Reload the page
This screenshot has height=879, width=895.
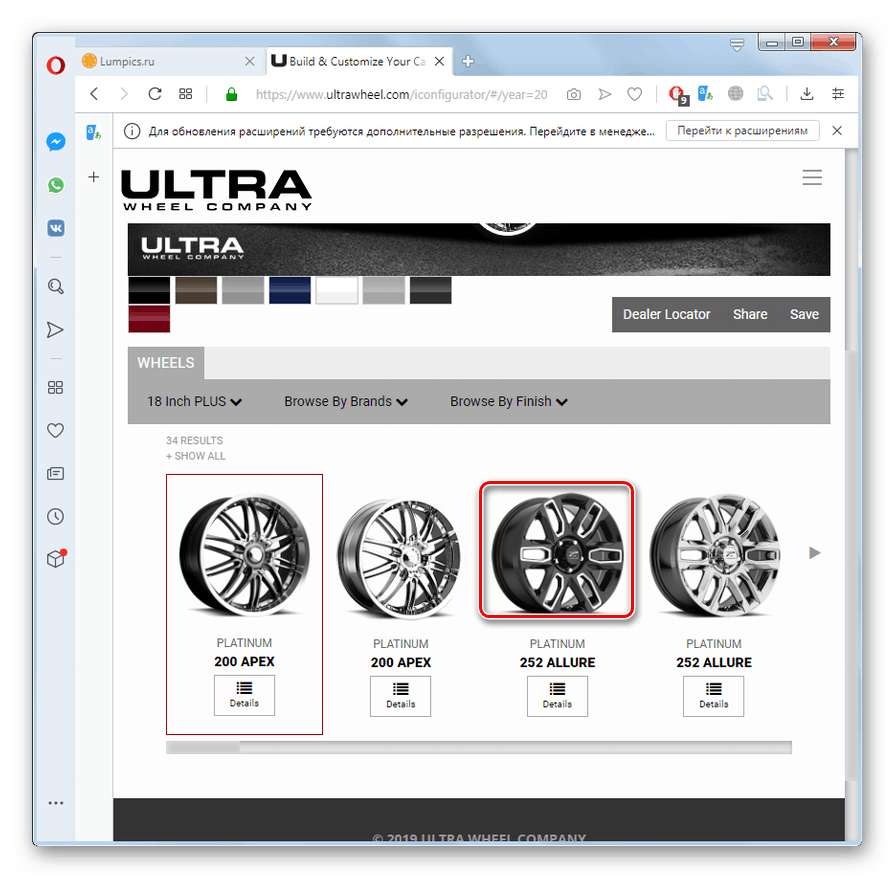(x=154, y=94)
